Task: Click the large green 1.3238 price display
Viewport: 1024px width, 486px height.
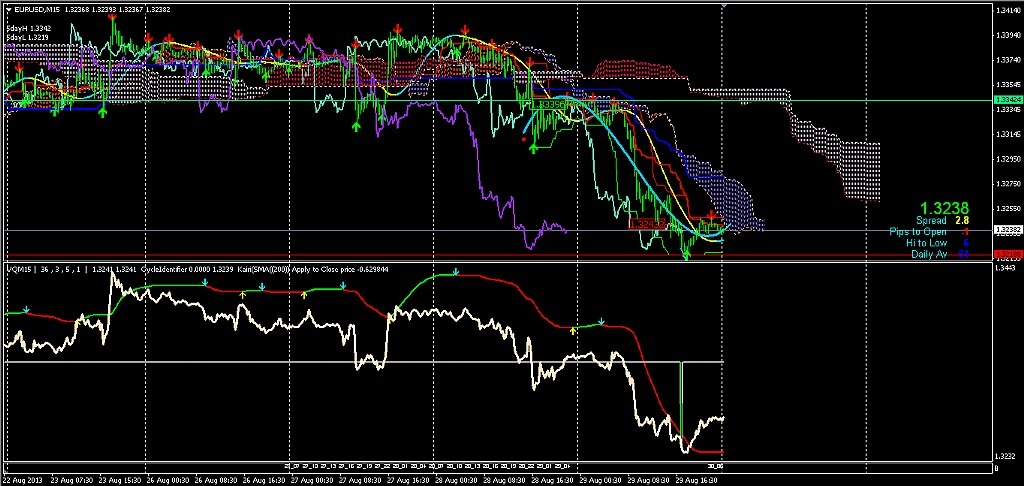Action: [x=946, y=208]
